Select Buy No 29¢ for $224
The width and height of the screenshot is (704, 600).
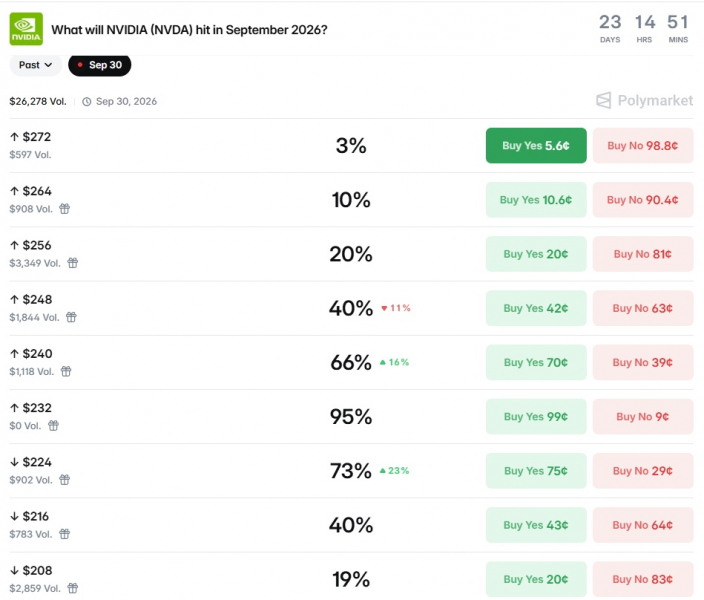tap(643, 471)
